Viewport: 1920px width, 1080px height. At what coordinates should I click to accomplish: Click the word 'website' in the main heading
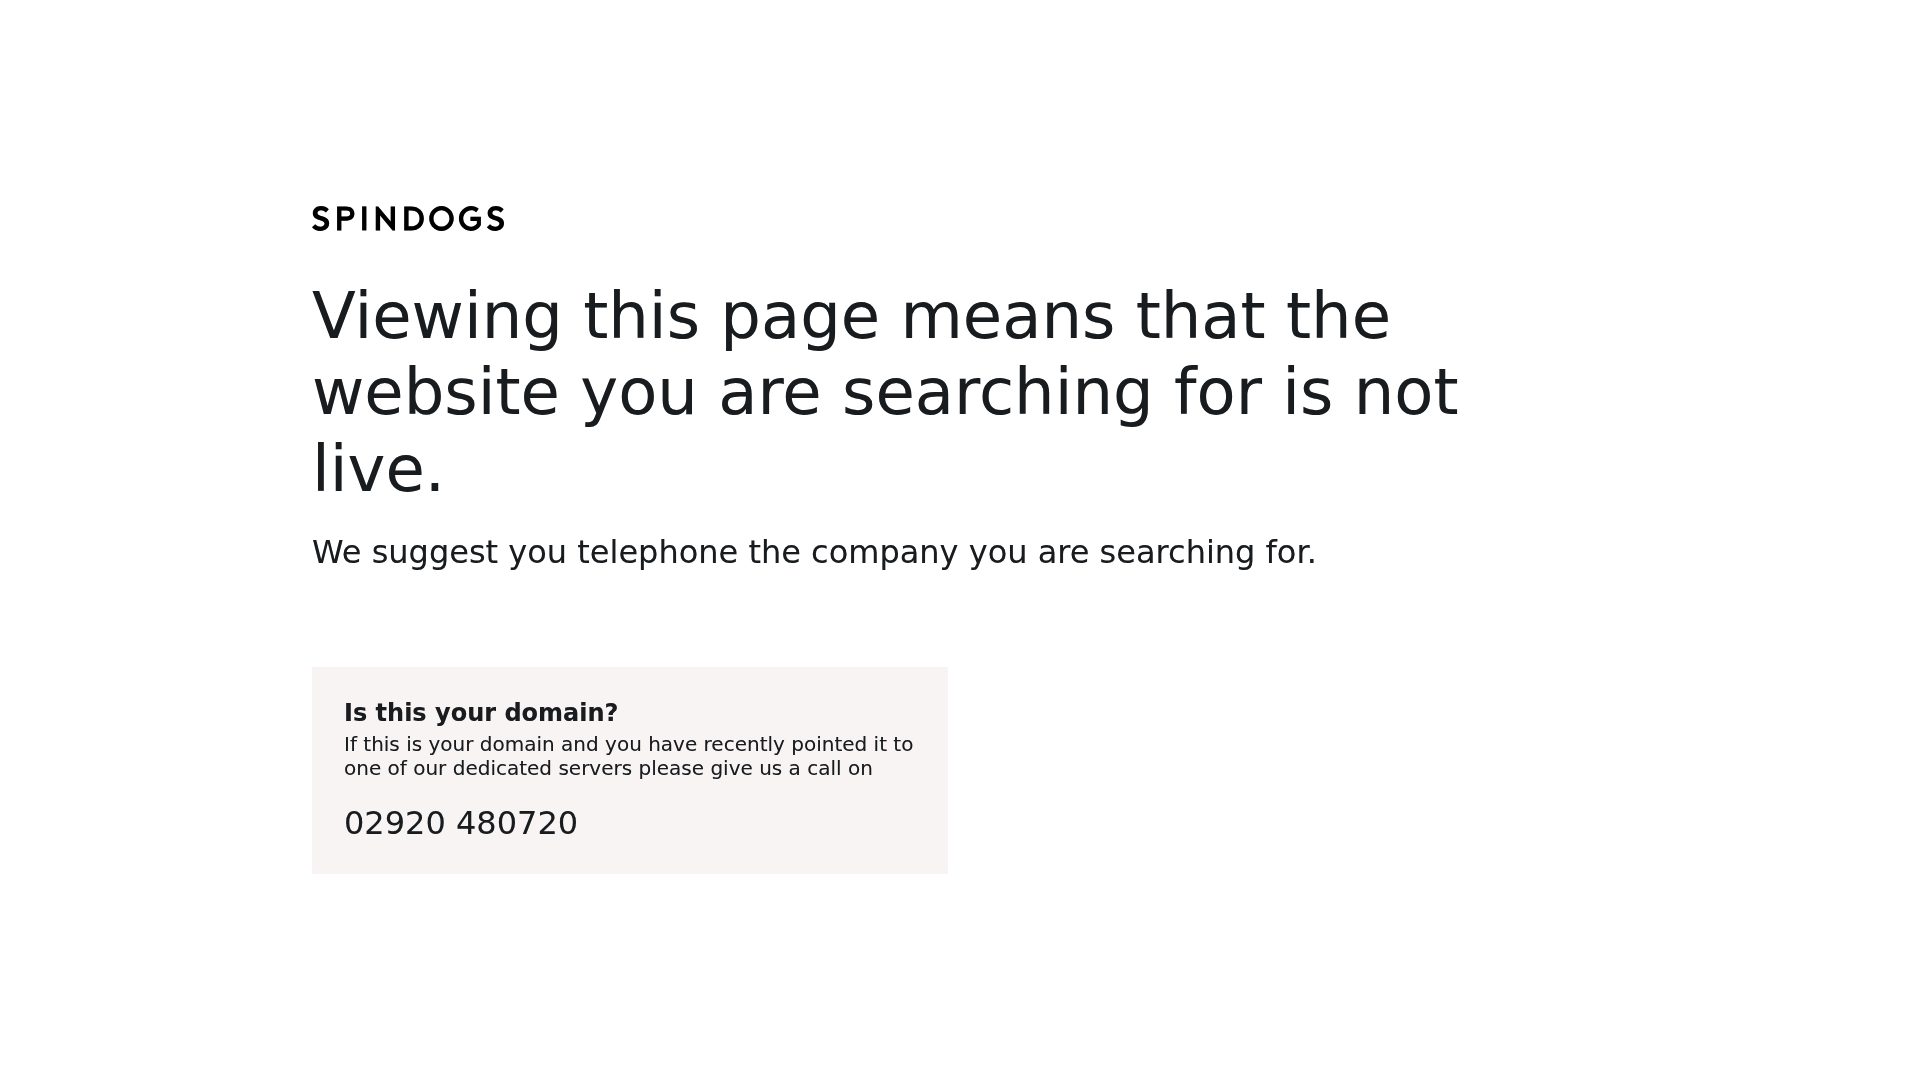[x=435, y=392]
